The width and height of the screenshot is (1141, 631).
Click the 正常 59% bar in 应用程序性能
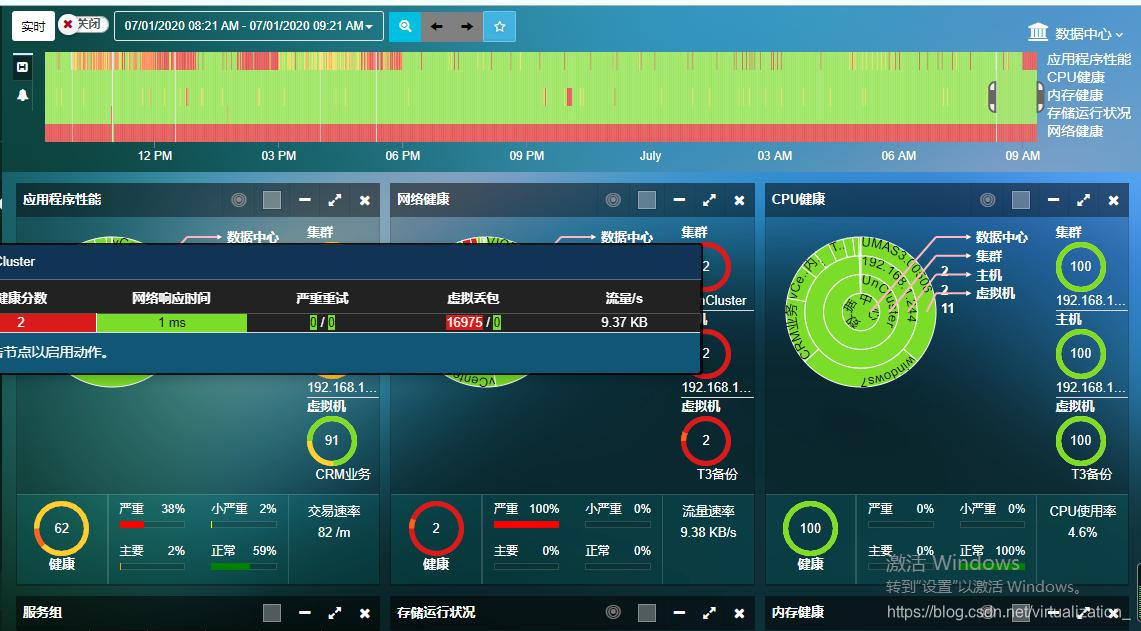(x=243, y=566)
